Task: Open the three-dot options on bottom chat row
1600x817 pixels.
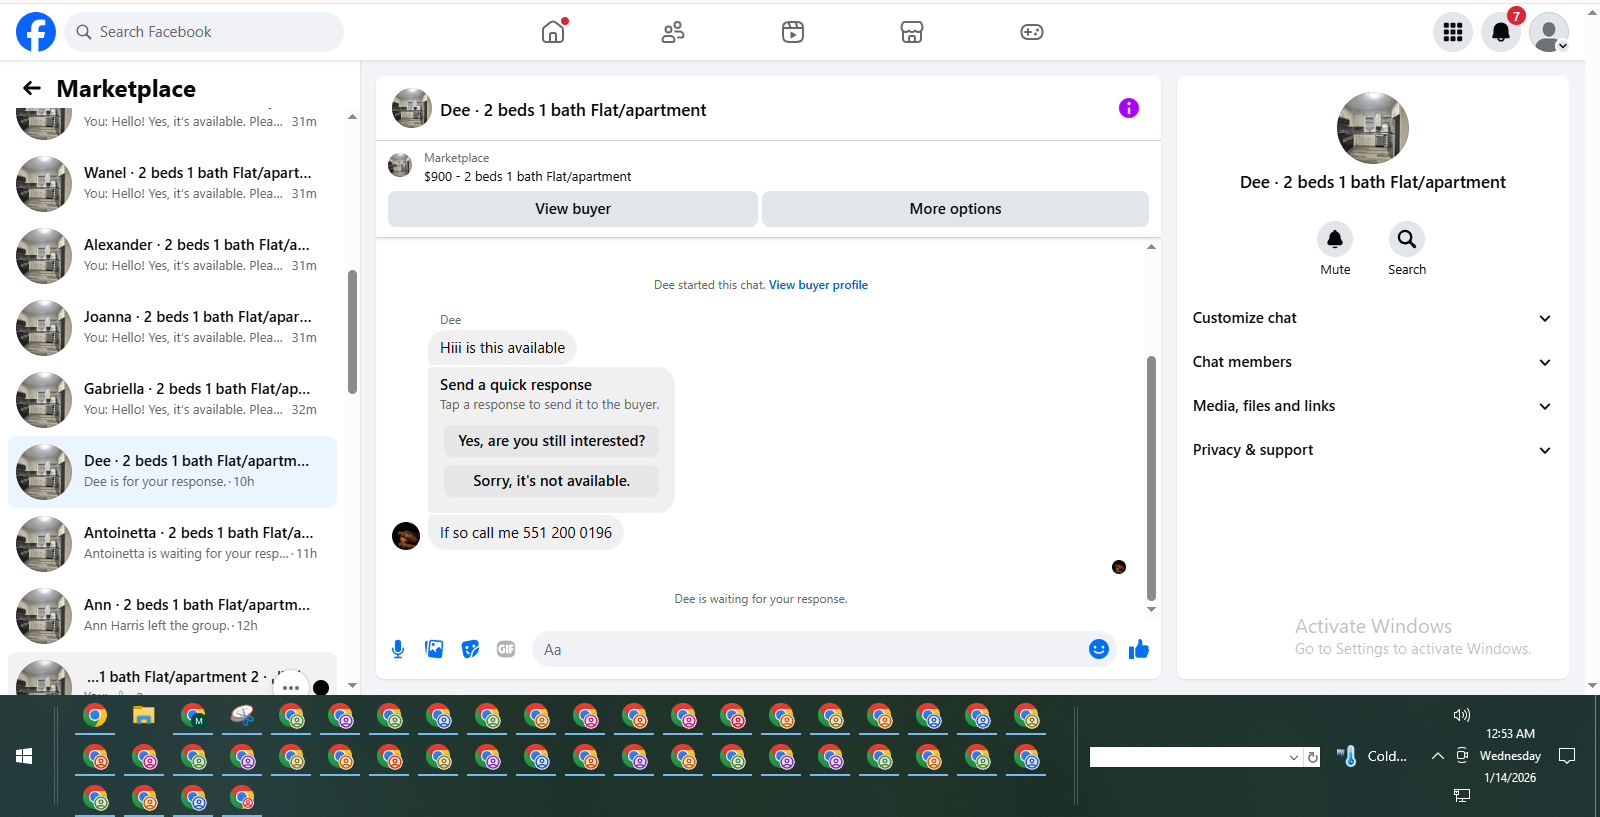Action: coord(291,687)
